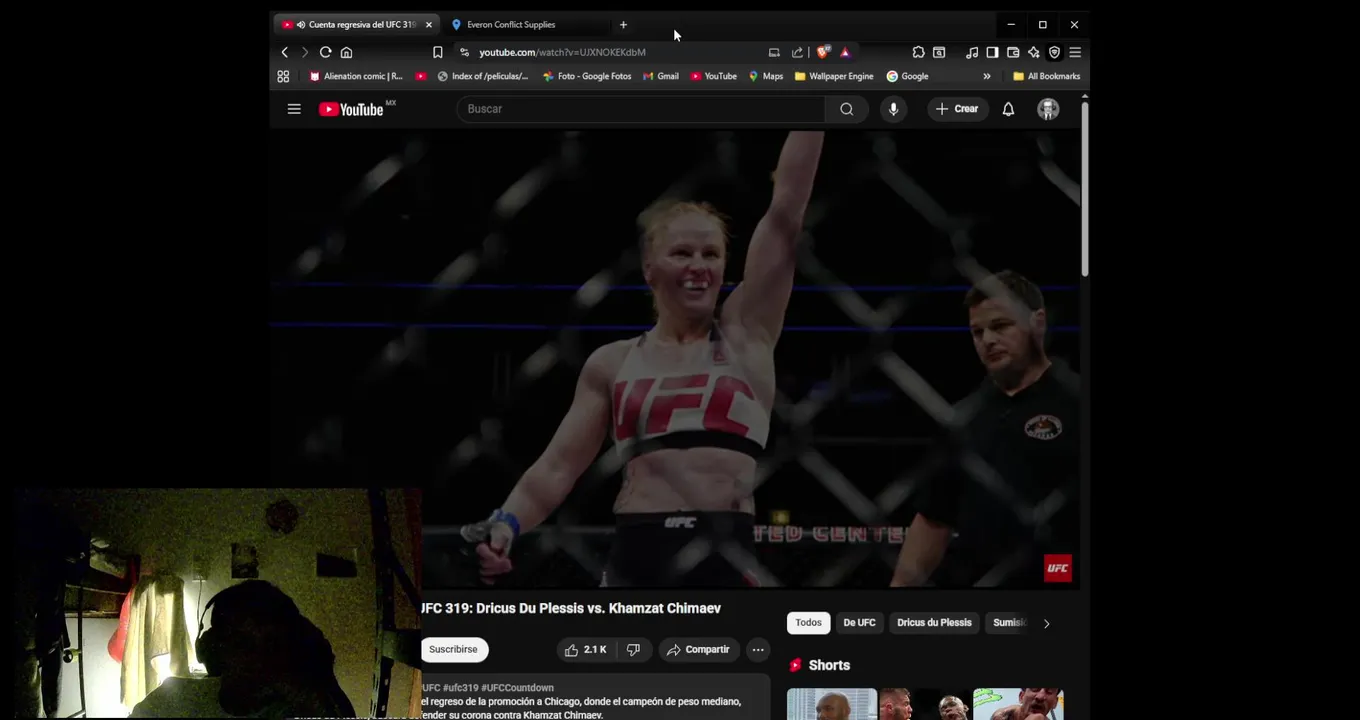
Task: Toggle the browser sidebar panel
Action: 992,52
